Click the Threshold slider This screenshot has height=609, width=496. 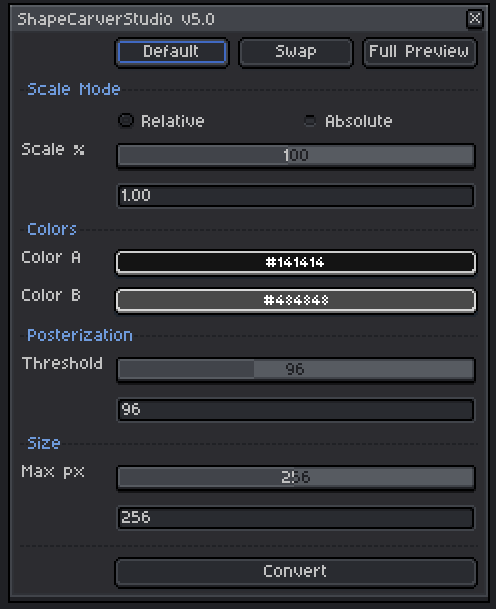coord(296,369)
